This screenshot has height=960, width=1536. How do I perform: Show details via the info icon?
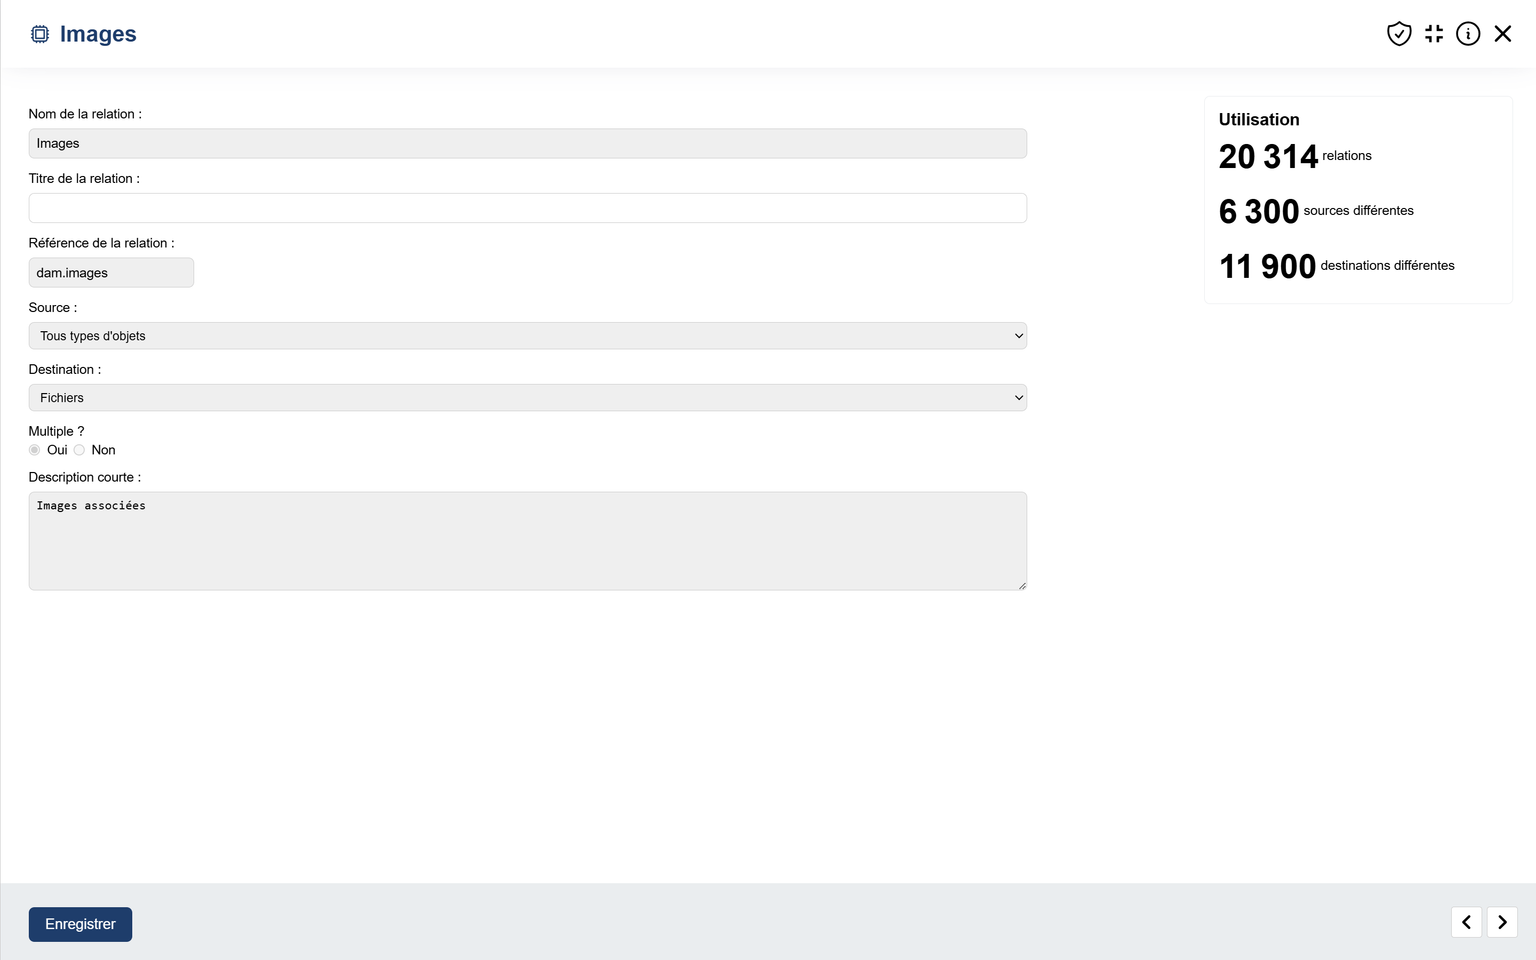tap(1468, 34)
